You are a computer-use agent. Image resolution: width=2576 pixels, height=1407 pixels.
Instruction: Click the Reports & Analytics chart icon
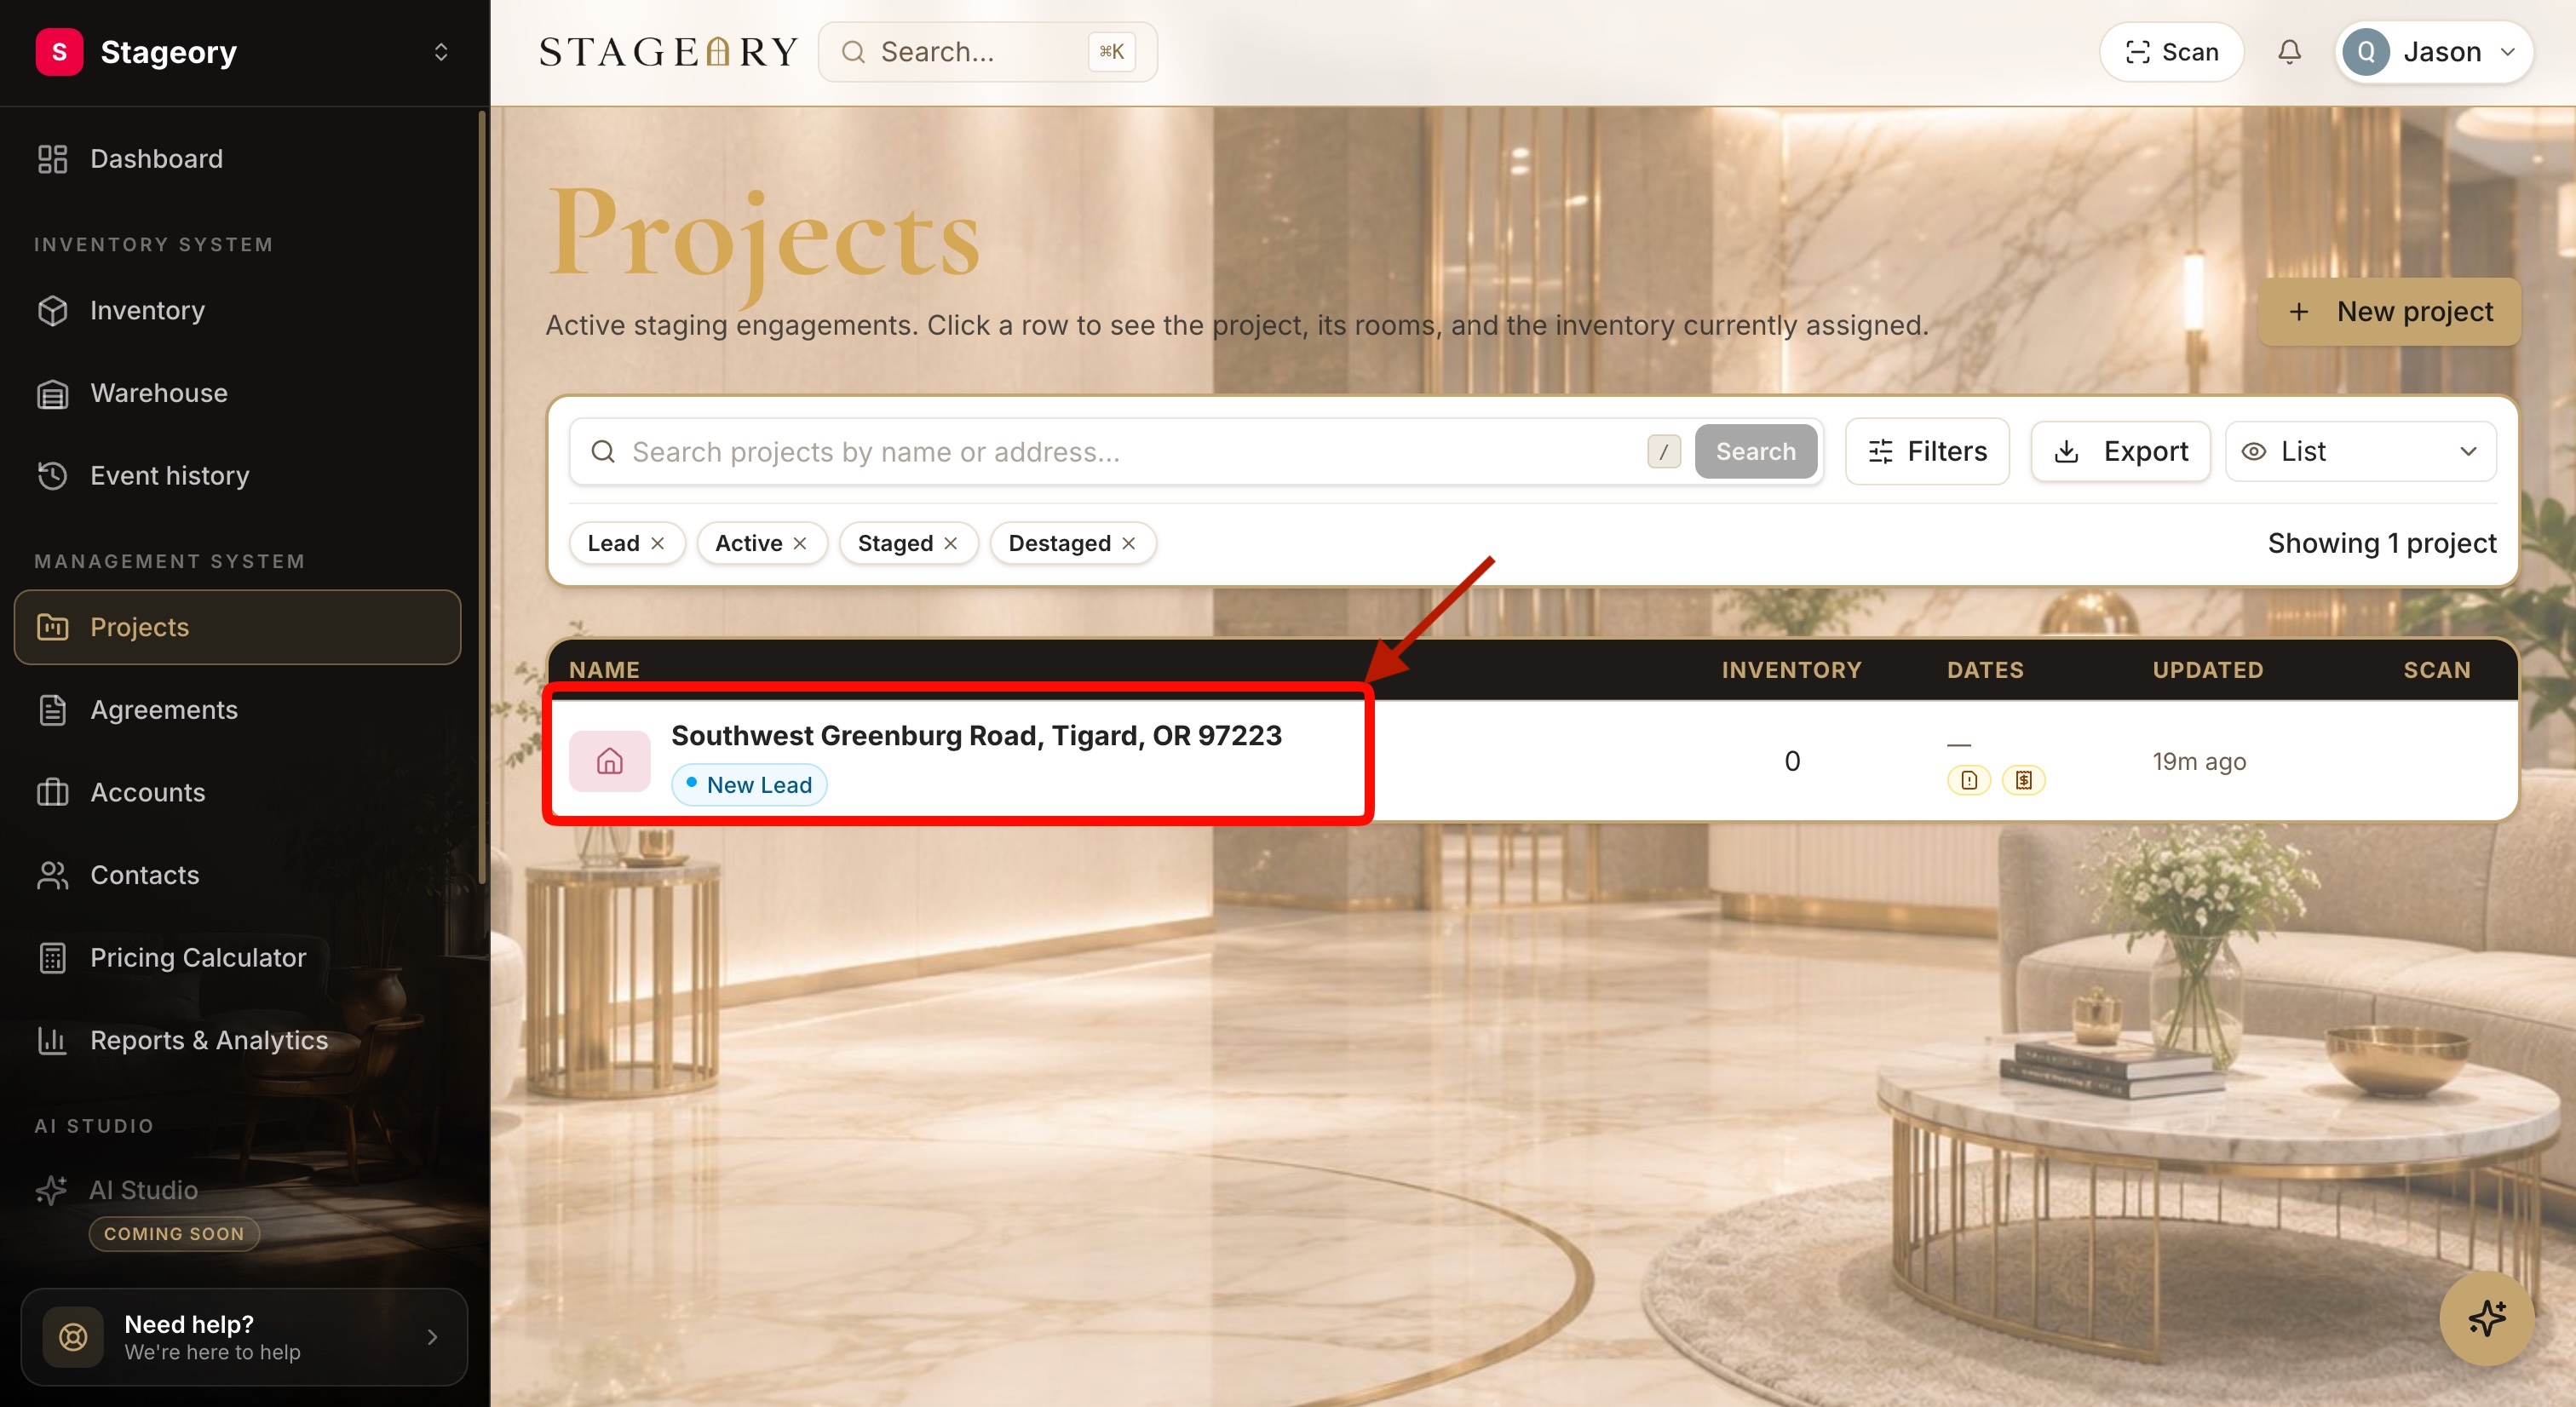52,1040
